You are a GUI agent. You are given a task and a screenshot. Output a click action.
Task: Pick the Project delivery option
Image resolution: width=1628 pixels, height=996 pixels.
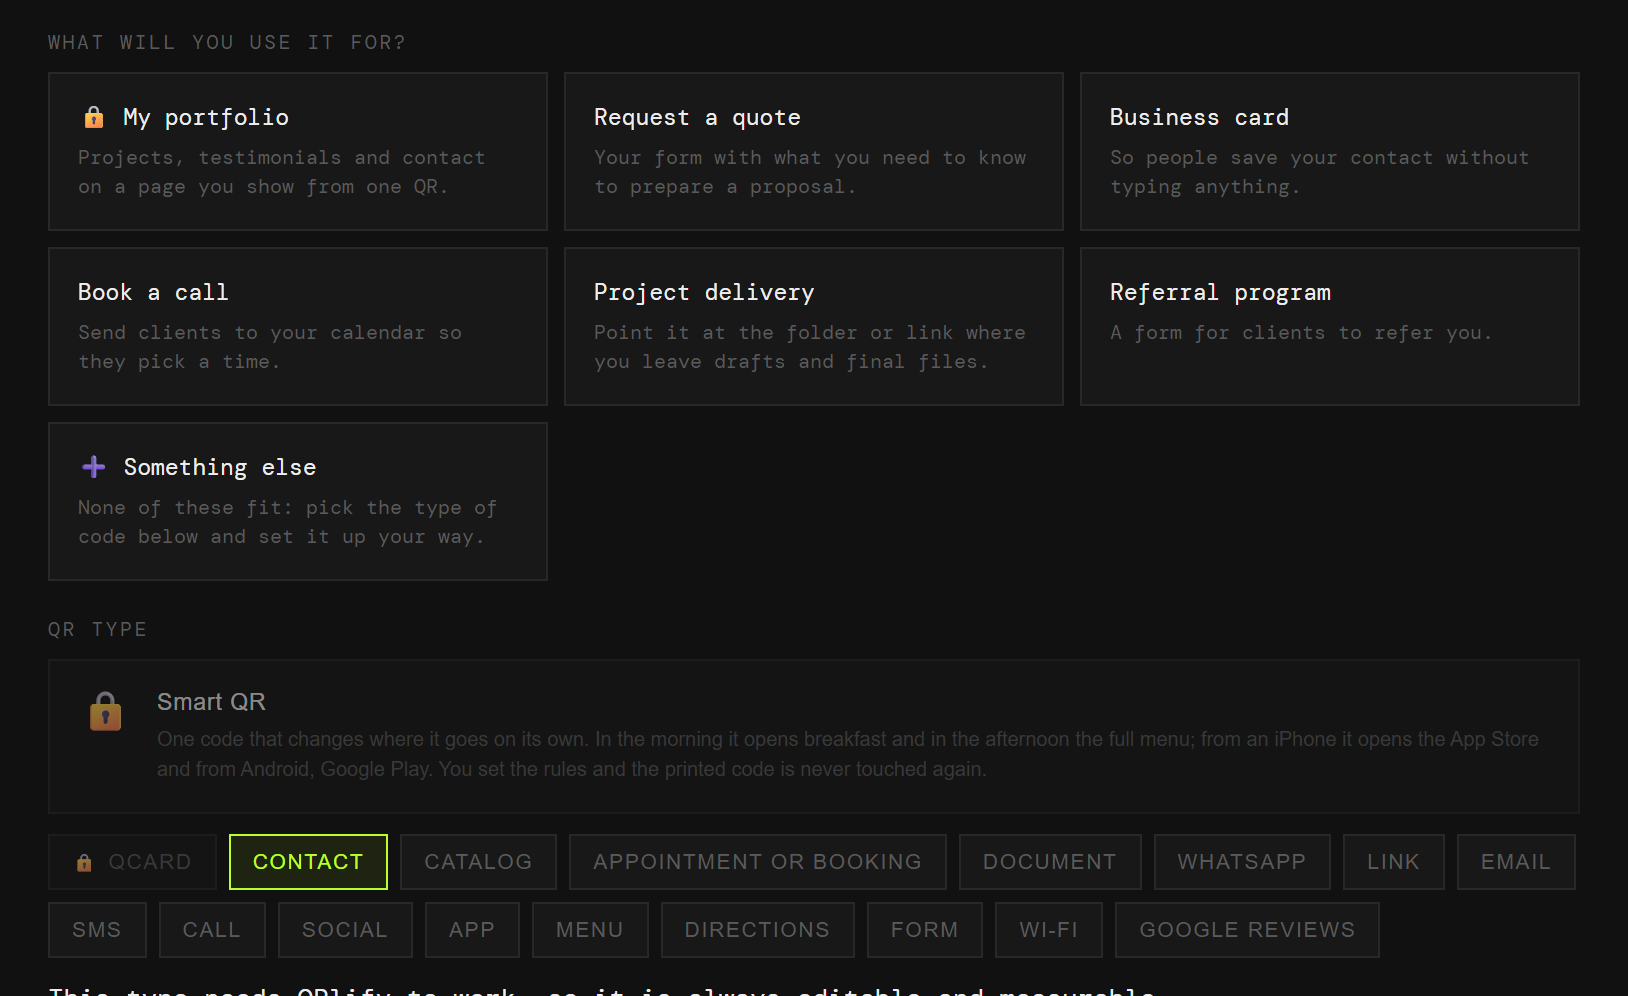[814, 326]
